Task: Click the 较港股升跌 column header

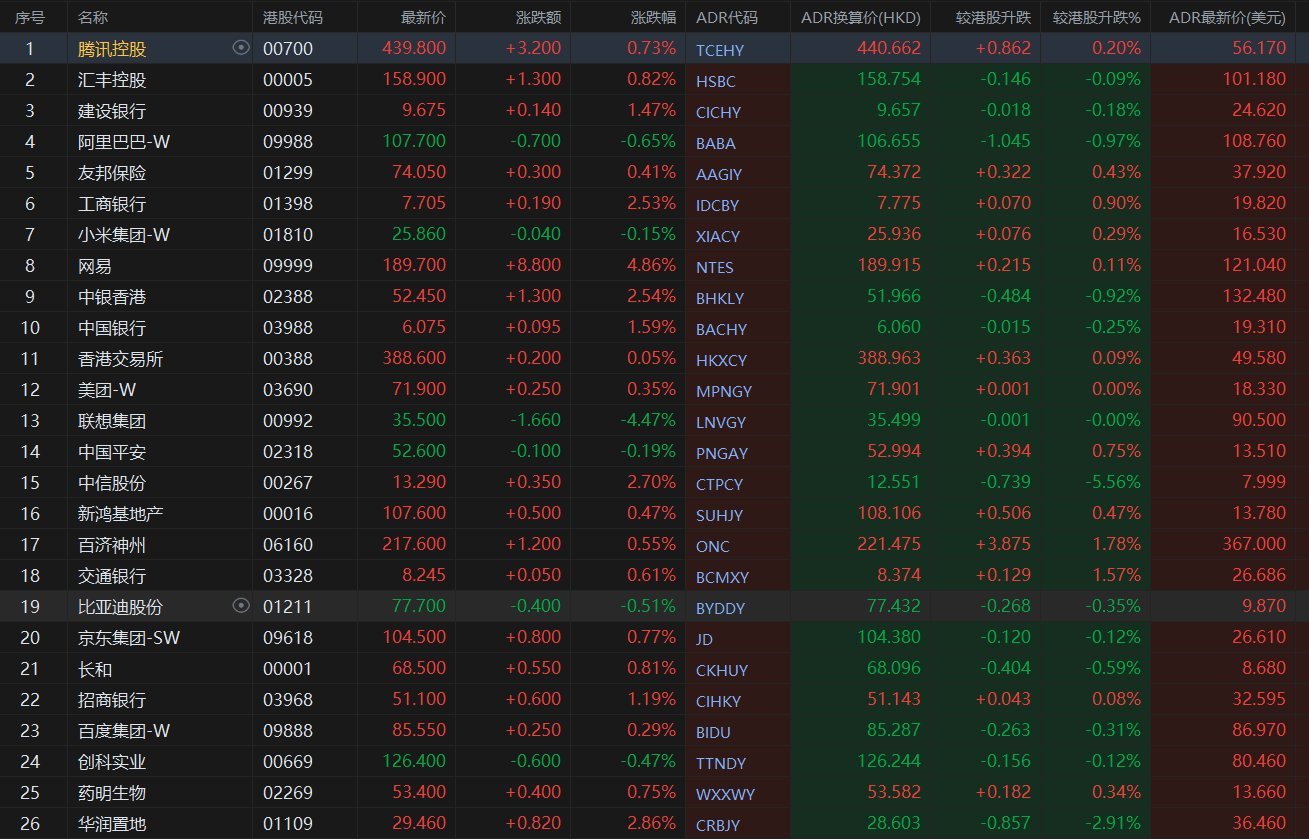Action: (x=993, y=17)
